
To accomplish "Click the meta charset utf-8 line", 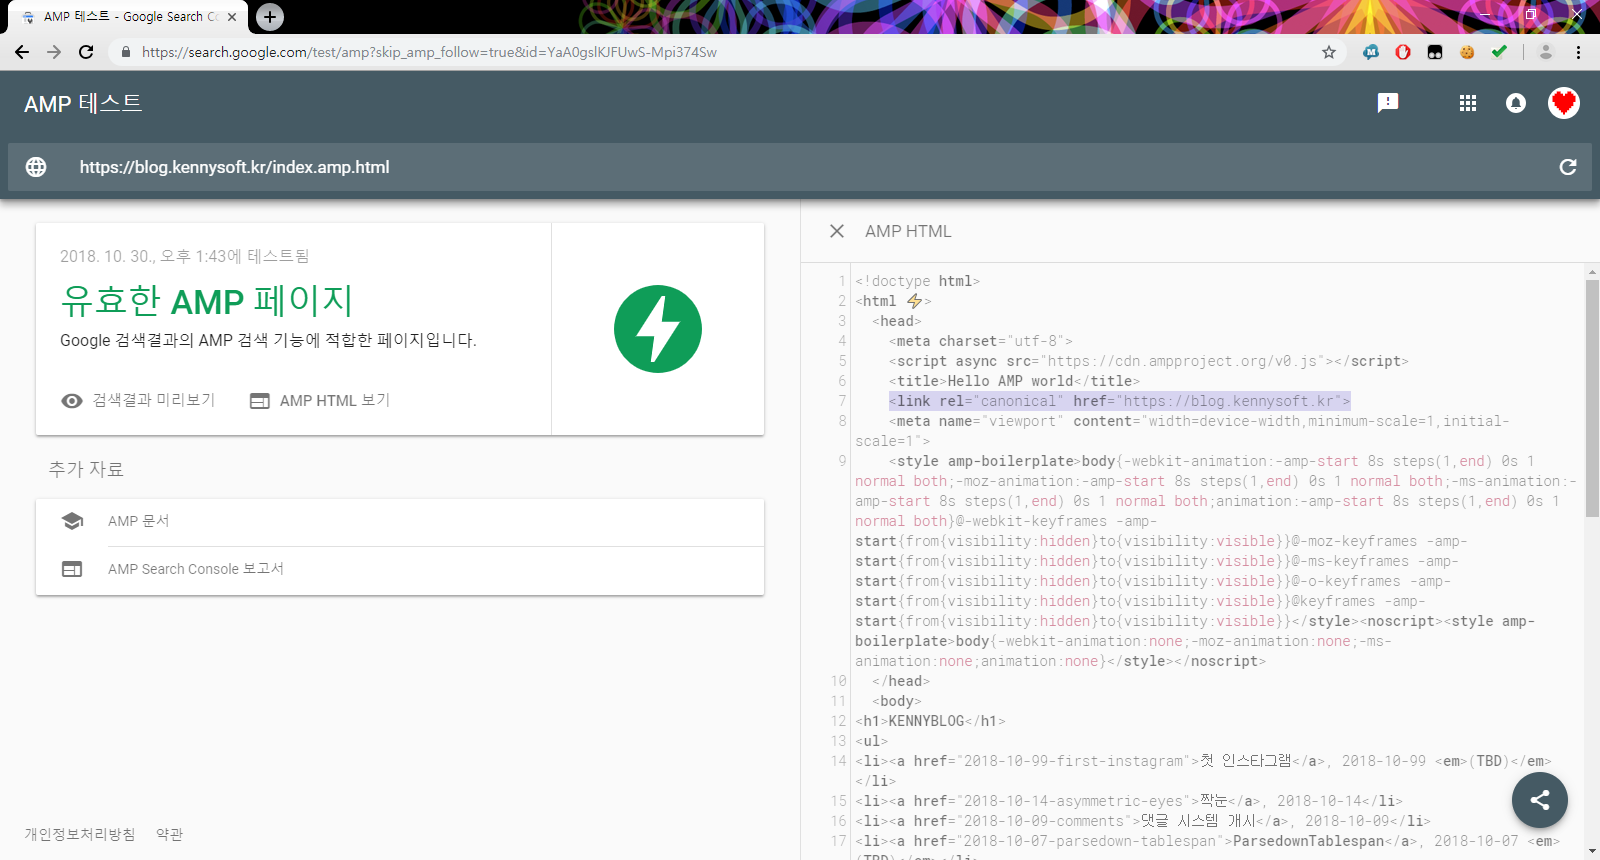I will tap(981, 341).
